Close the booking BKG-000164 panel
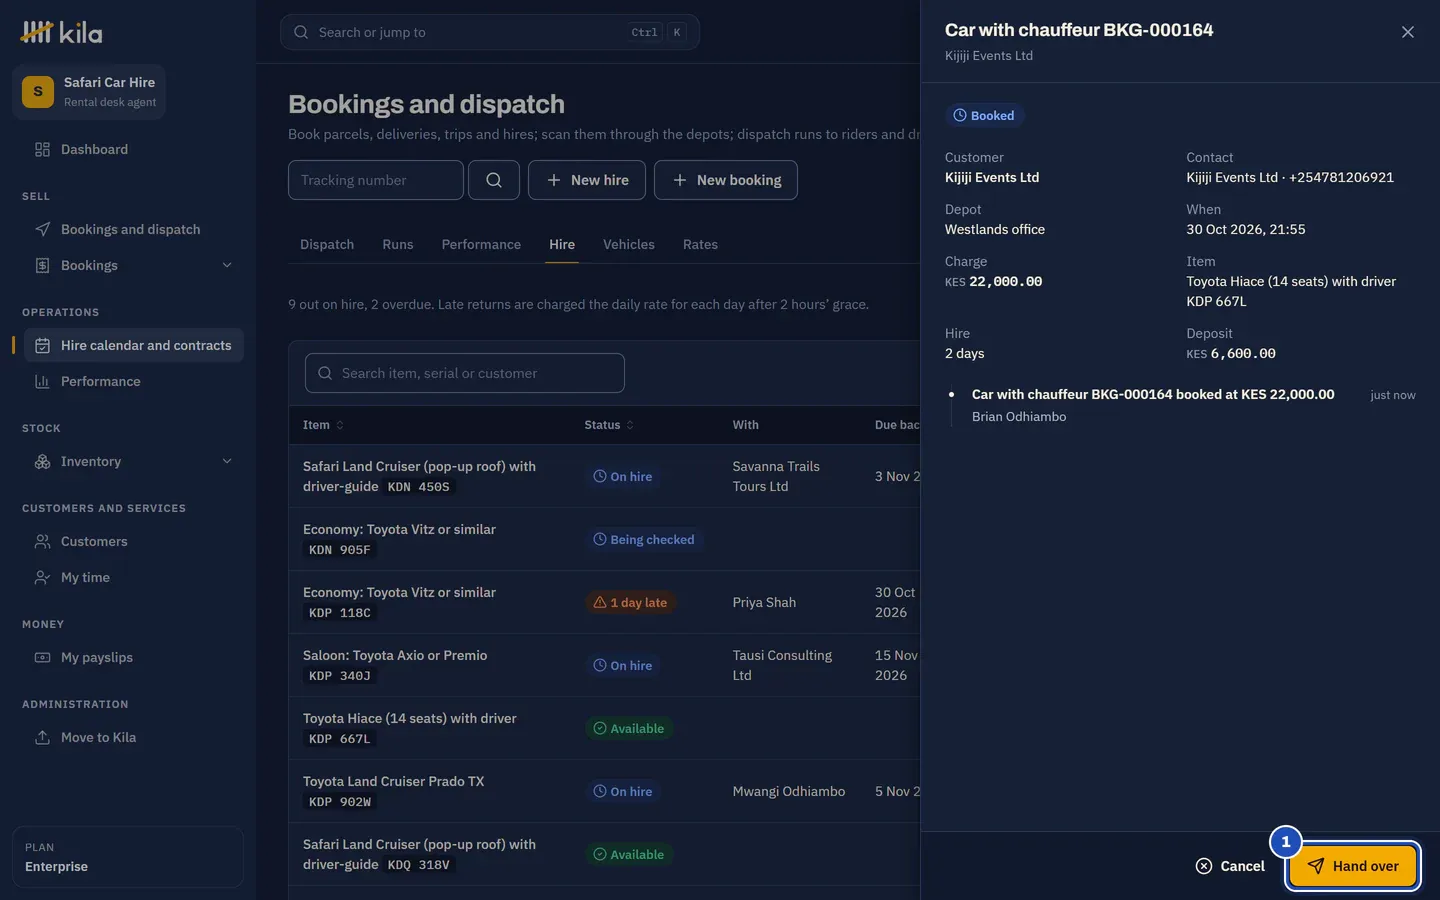 [x=1408, y=32]
